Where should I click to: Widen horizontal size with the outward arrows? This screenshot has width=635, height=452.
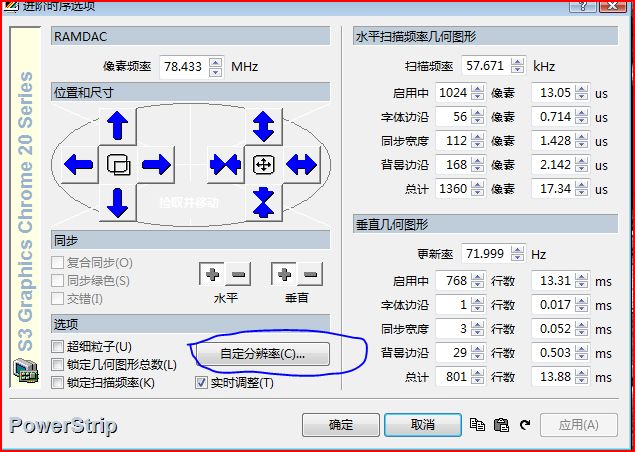pyautogui.click(x=302, y=164)
